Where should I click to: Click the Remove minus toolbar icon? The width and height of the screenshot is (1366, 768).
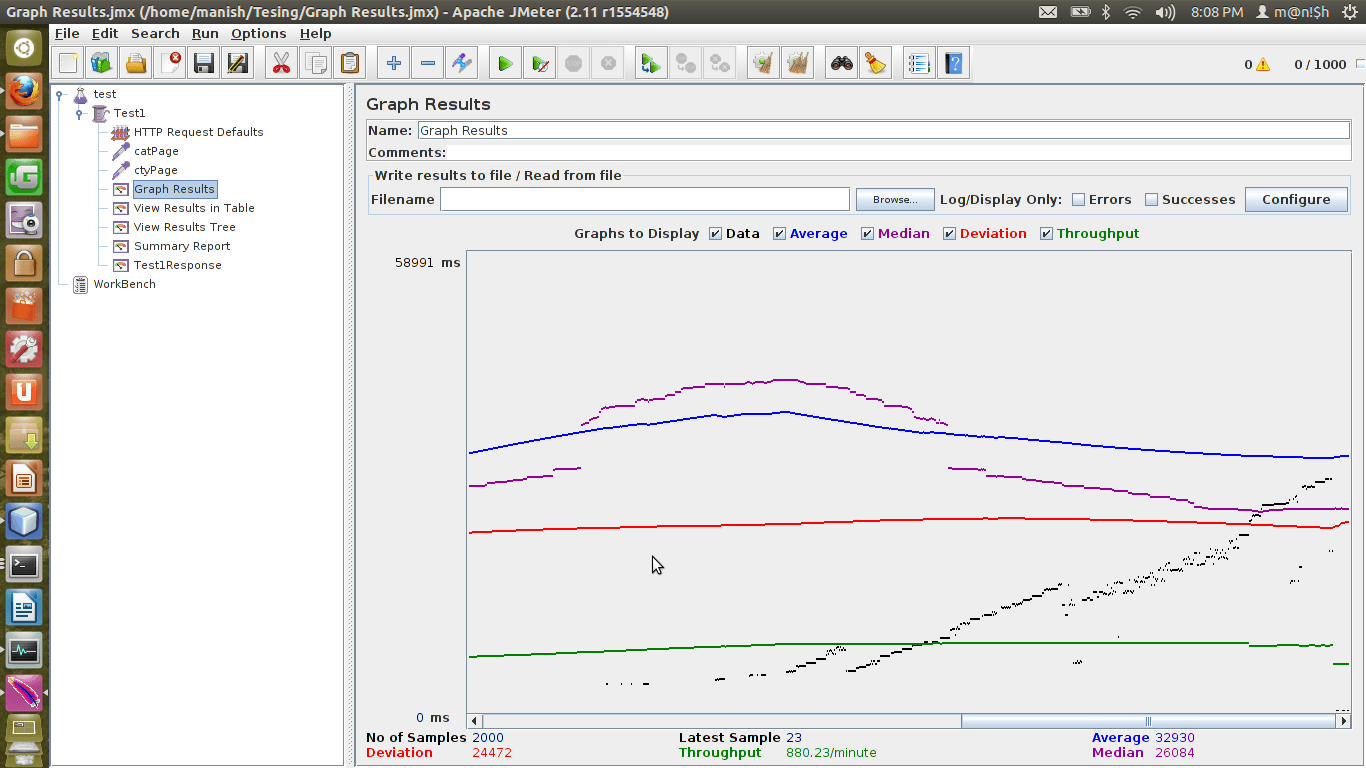pyautogui.click(x=428, y=64)
